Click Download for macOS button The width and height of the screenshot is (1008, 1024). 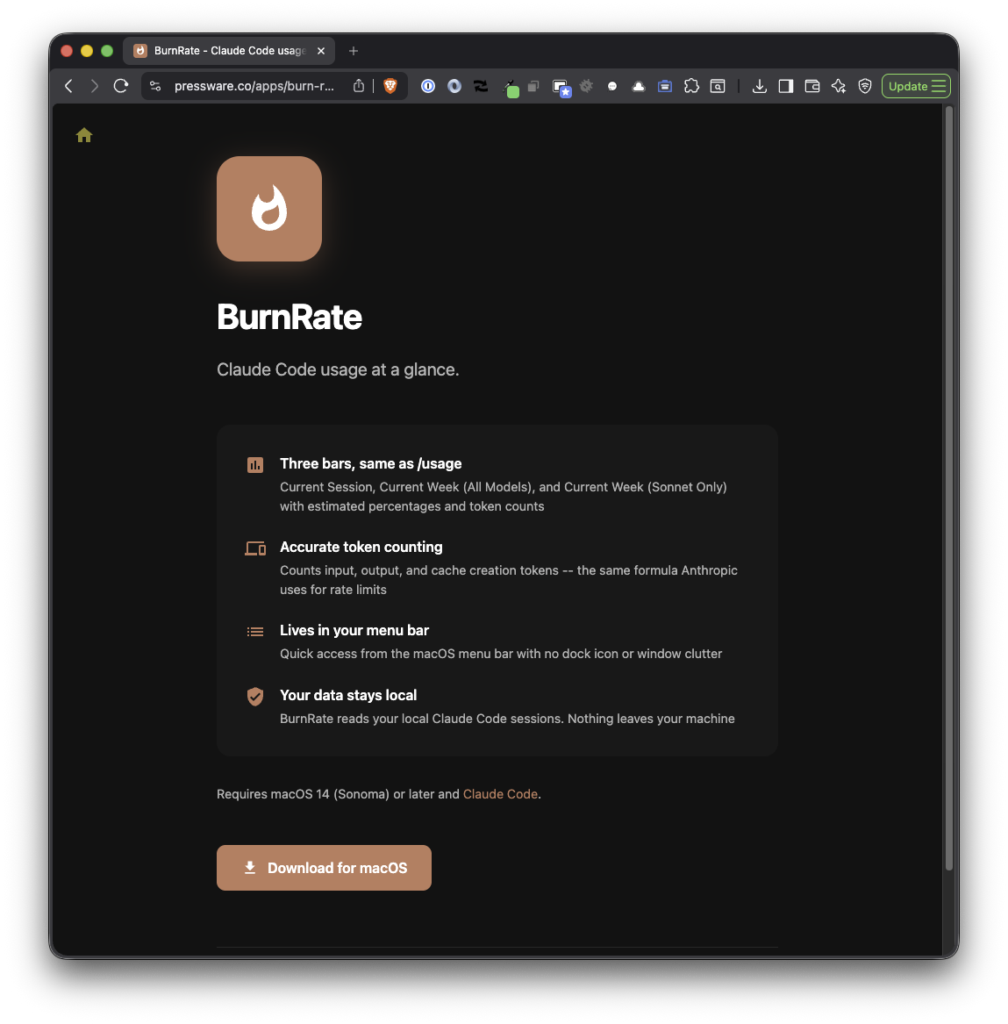click(324, 868)
